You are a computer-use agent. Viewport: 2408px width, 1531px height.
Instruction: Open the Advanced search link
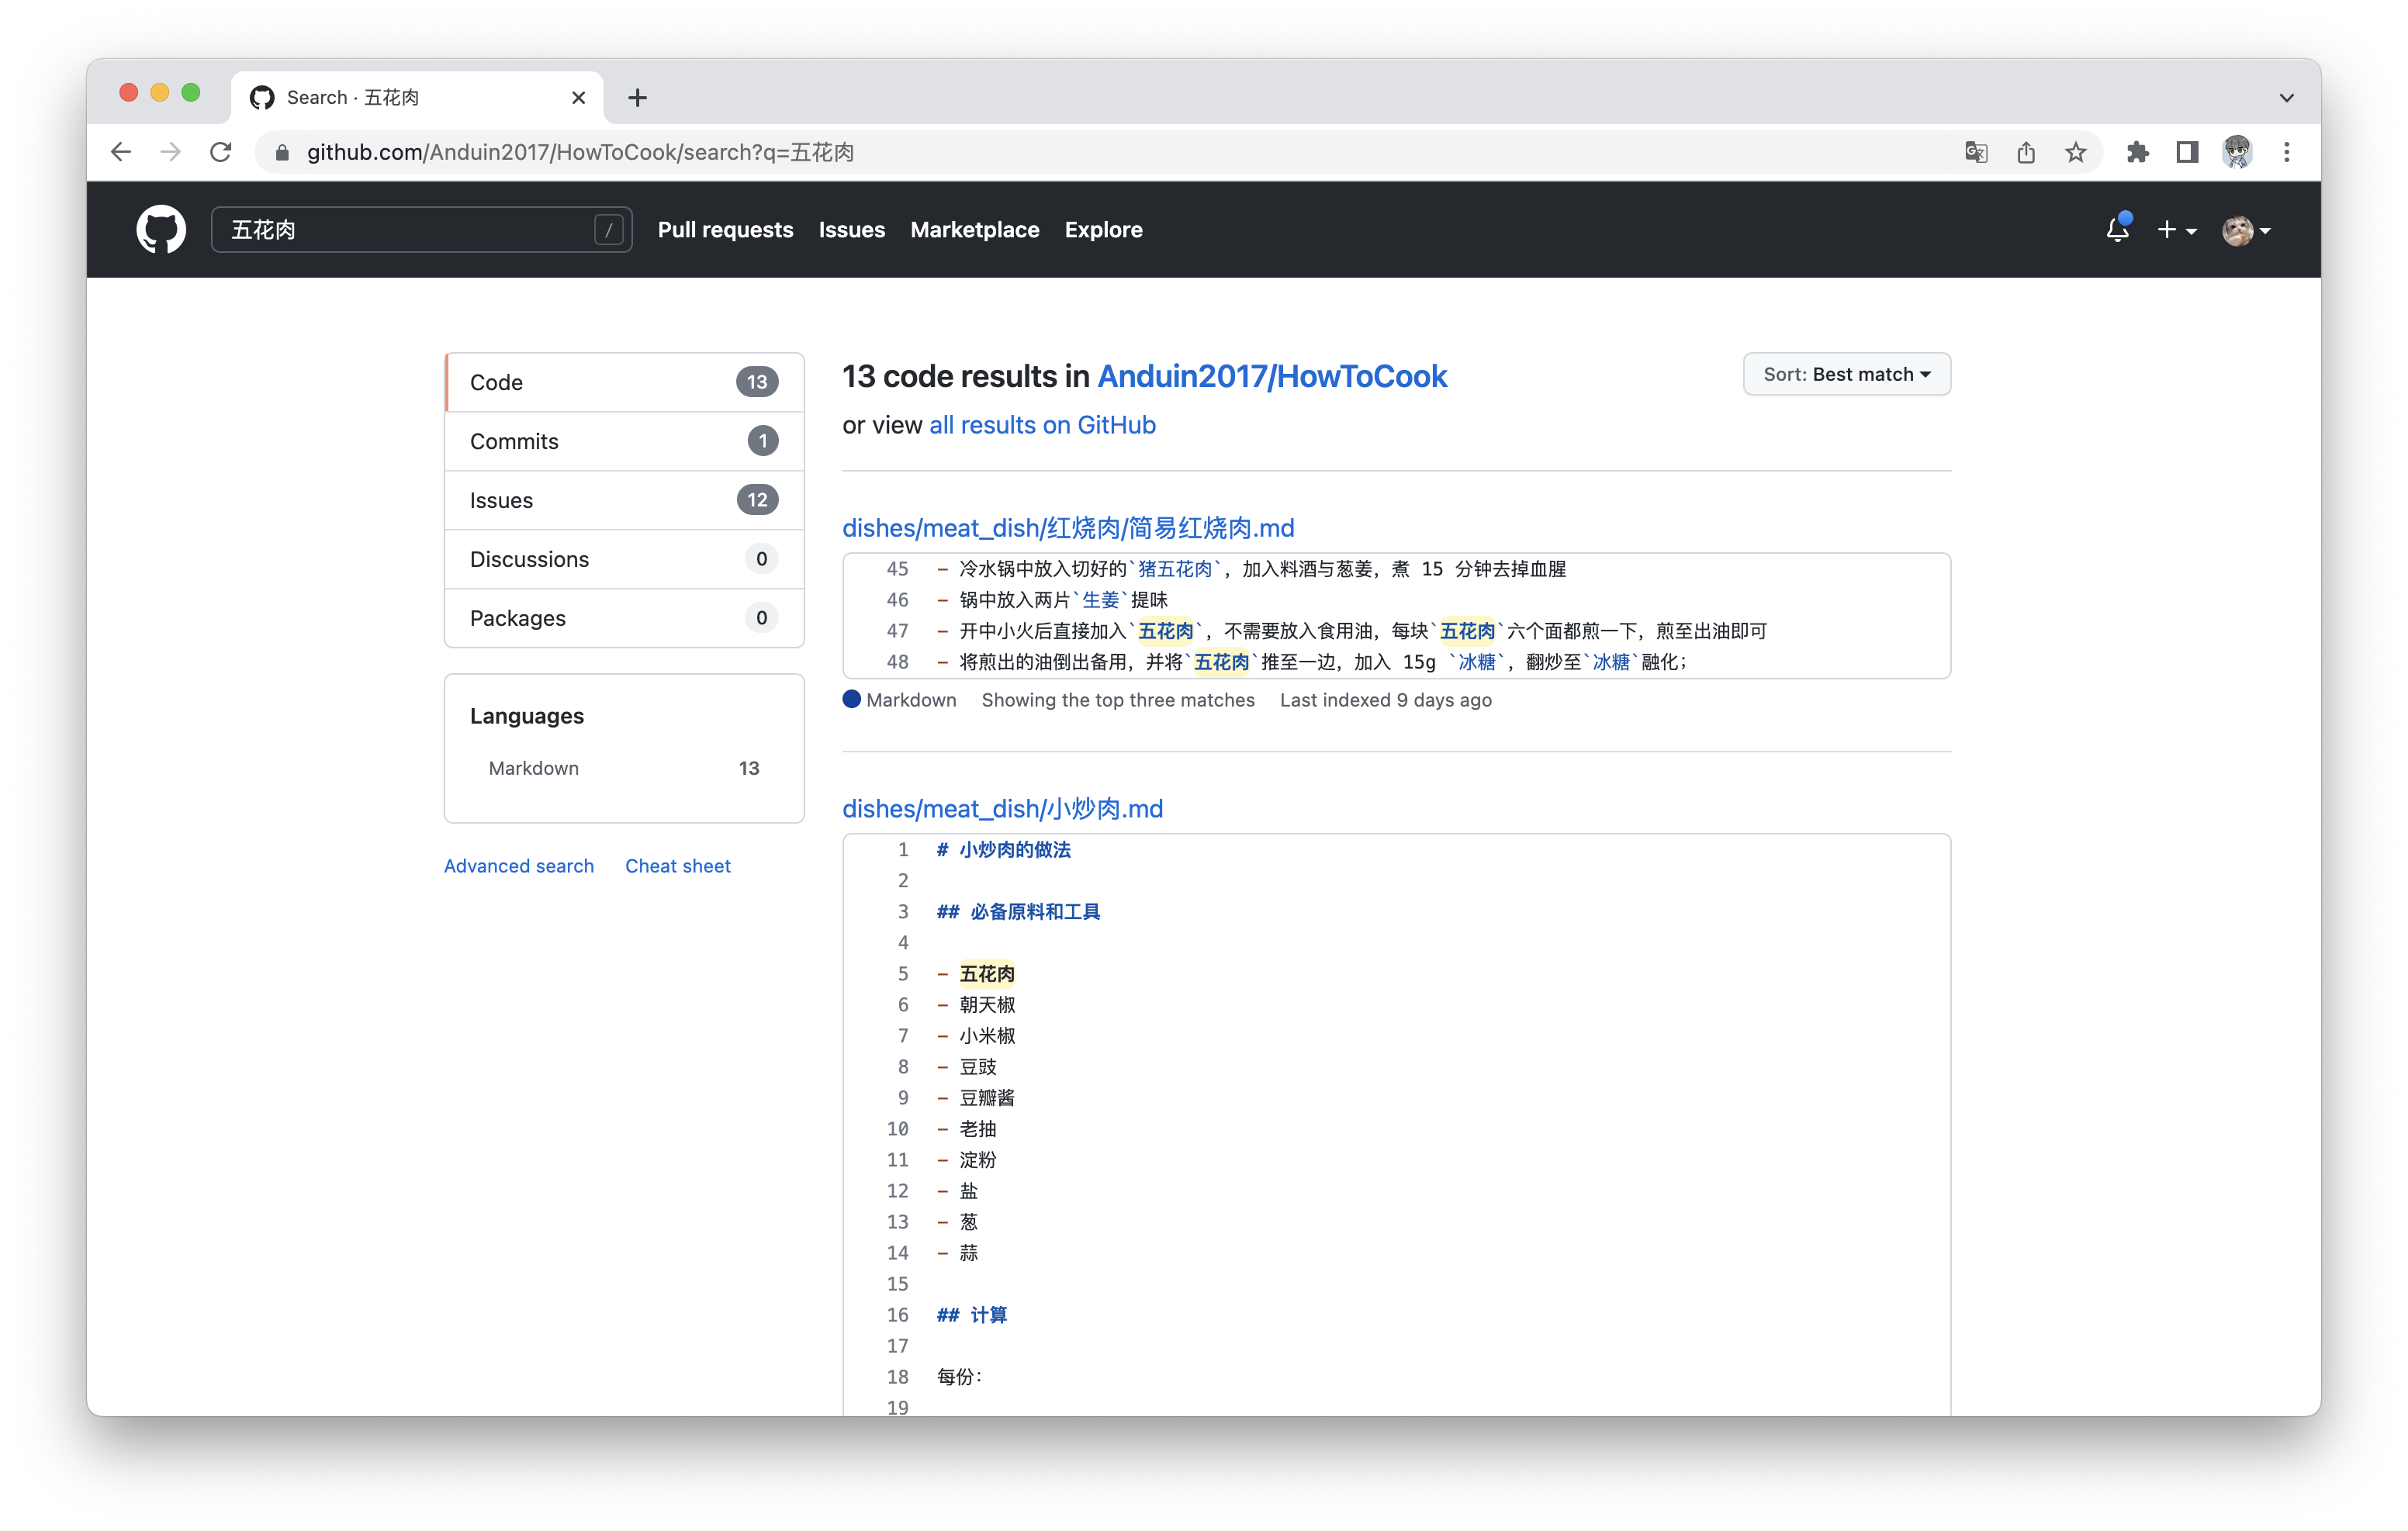click(x=518, y=866)
